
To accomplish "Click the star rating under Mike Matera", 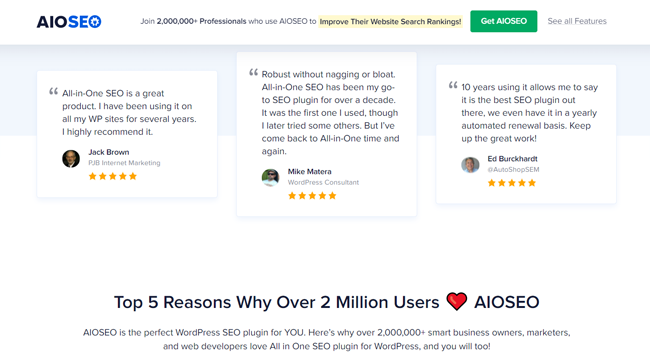I will pyautogui.click(x=312, y=196).
